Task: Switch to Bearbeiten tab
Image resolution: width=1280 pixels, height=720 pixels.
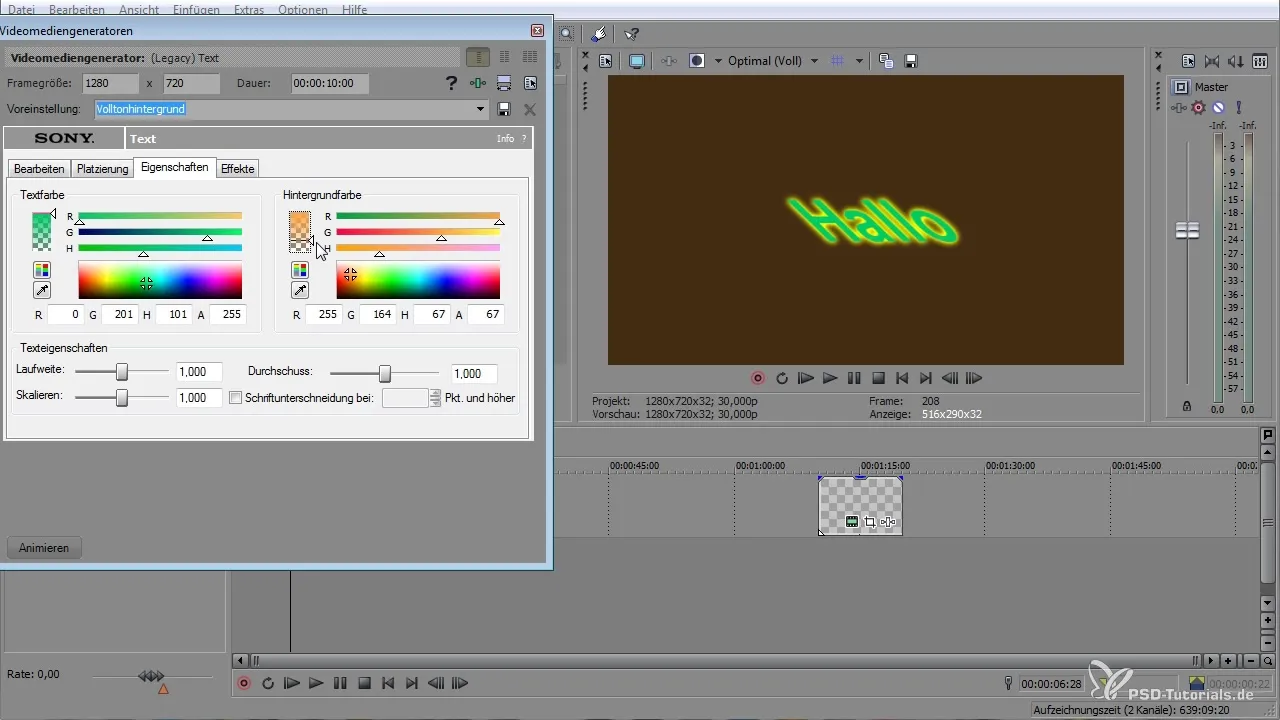Action: (x=39, y=169)
